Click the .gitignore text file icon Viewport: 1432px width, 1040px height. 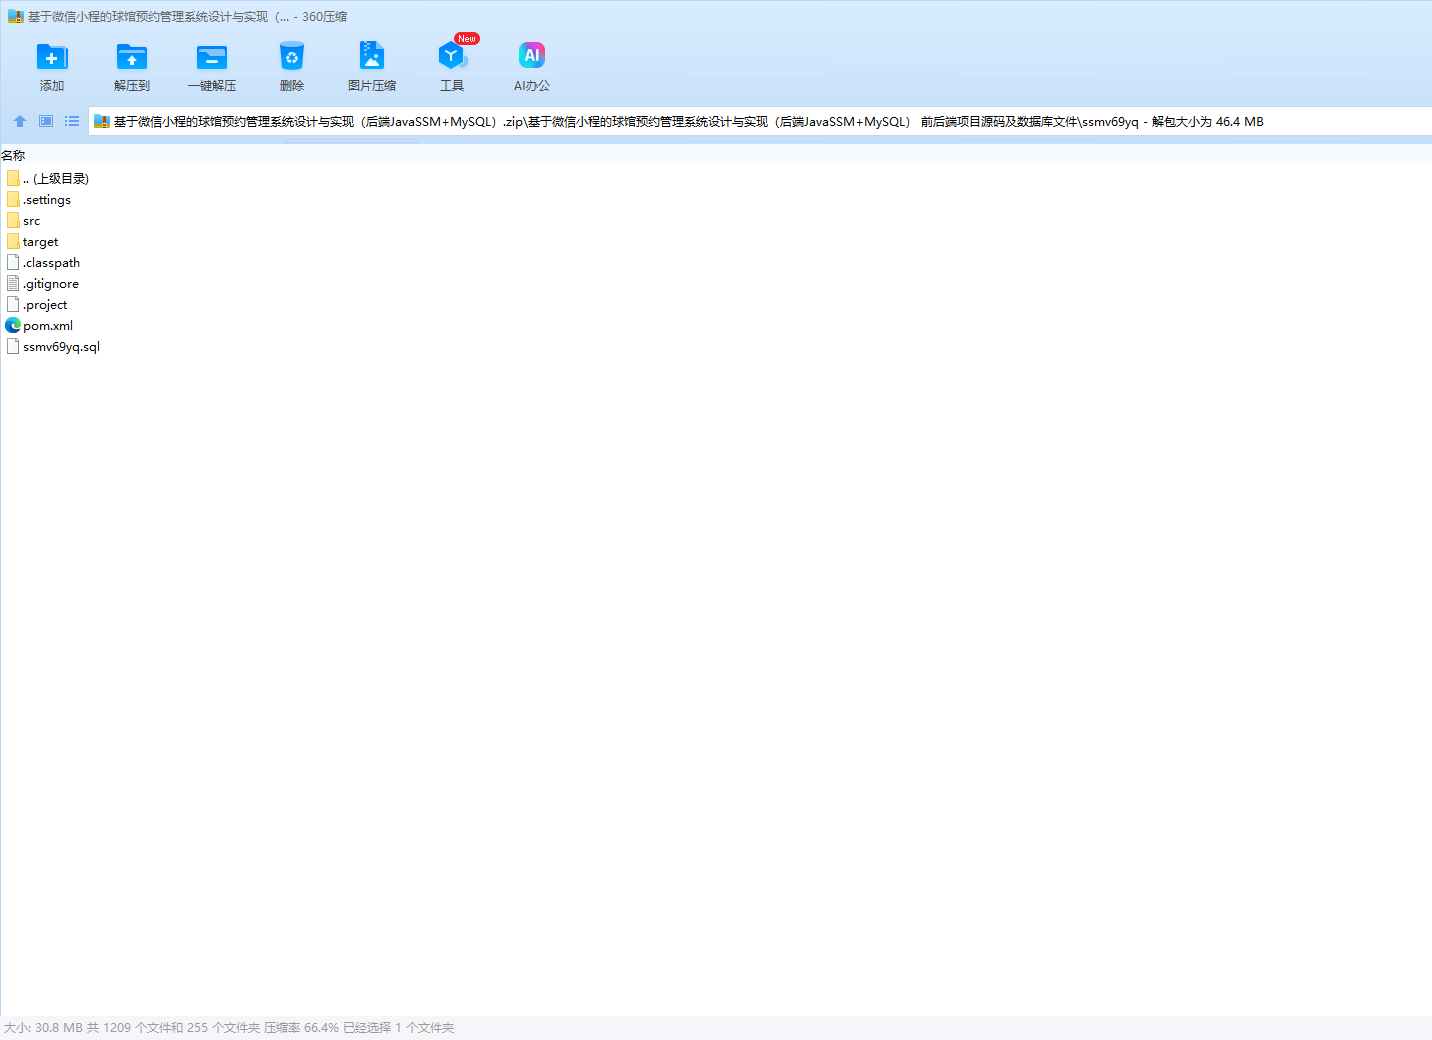click(x=13, y=283)
